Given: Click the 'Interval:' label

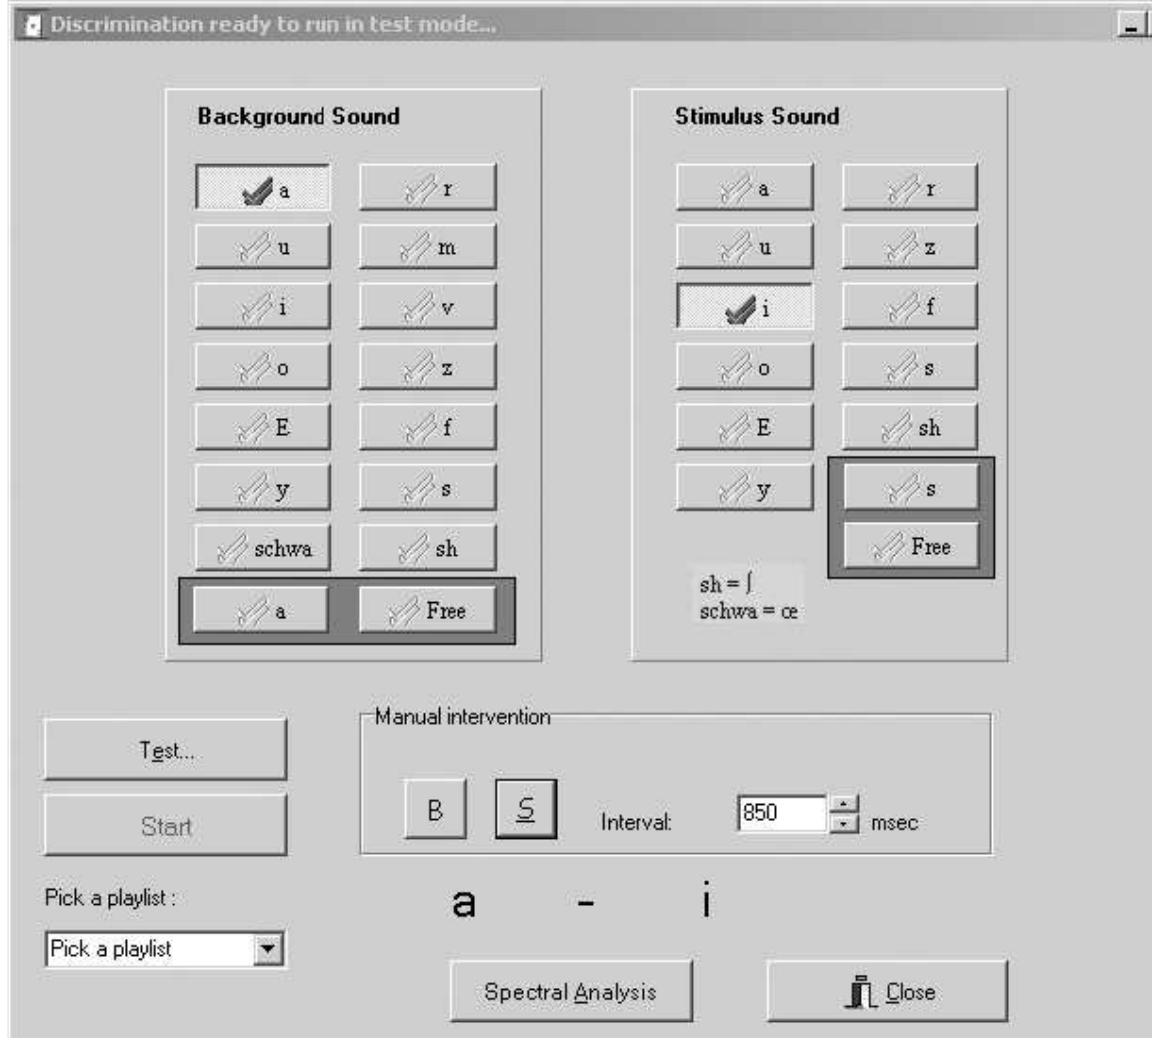Looking at the screenshot, I should point(636,822).
